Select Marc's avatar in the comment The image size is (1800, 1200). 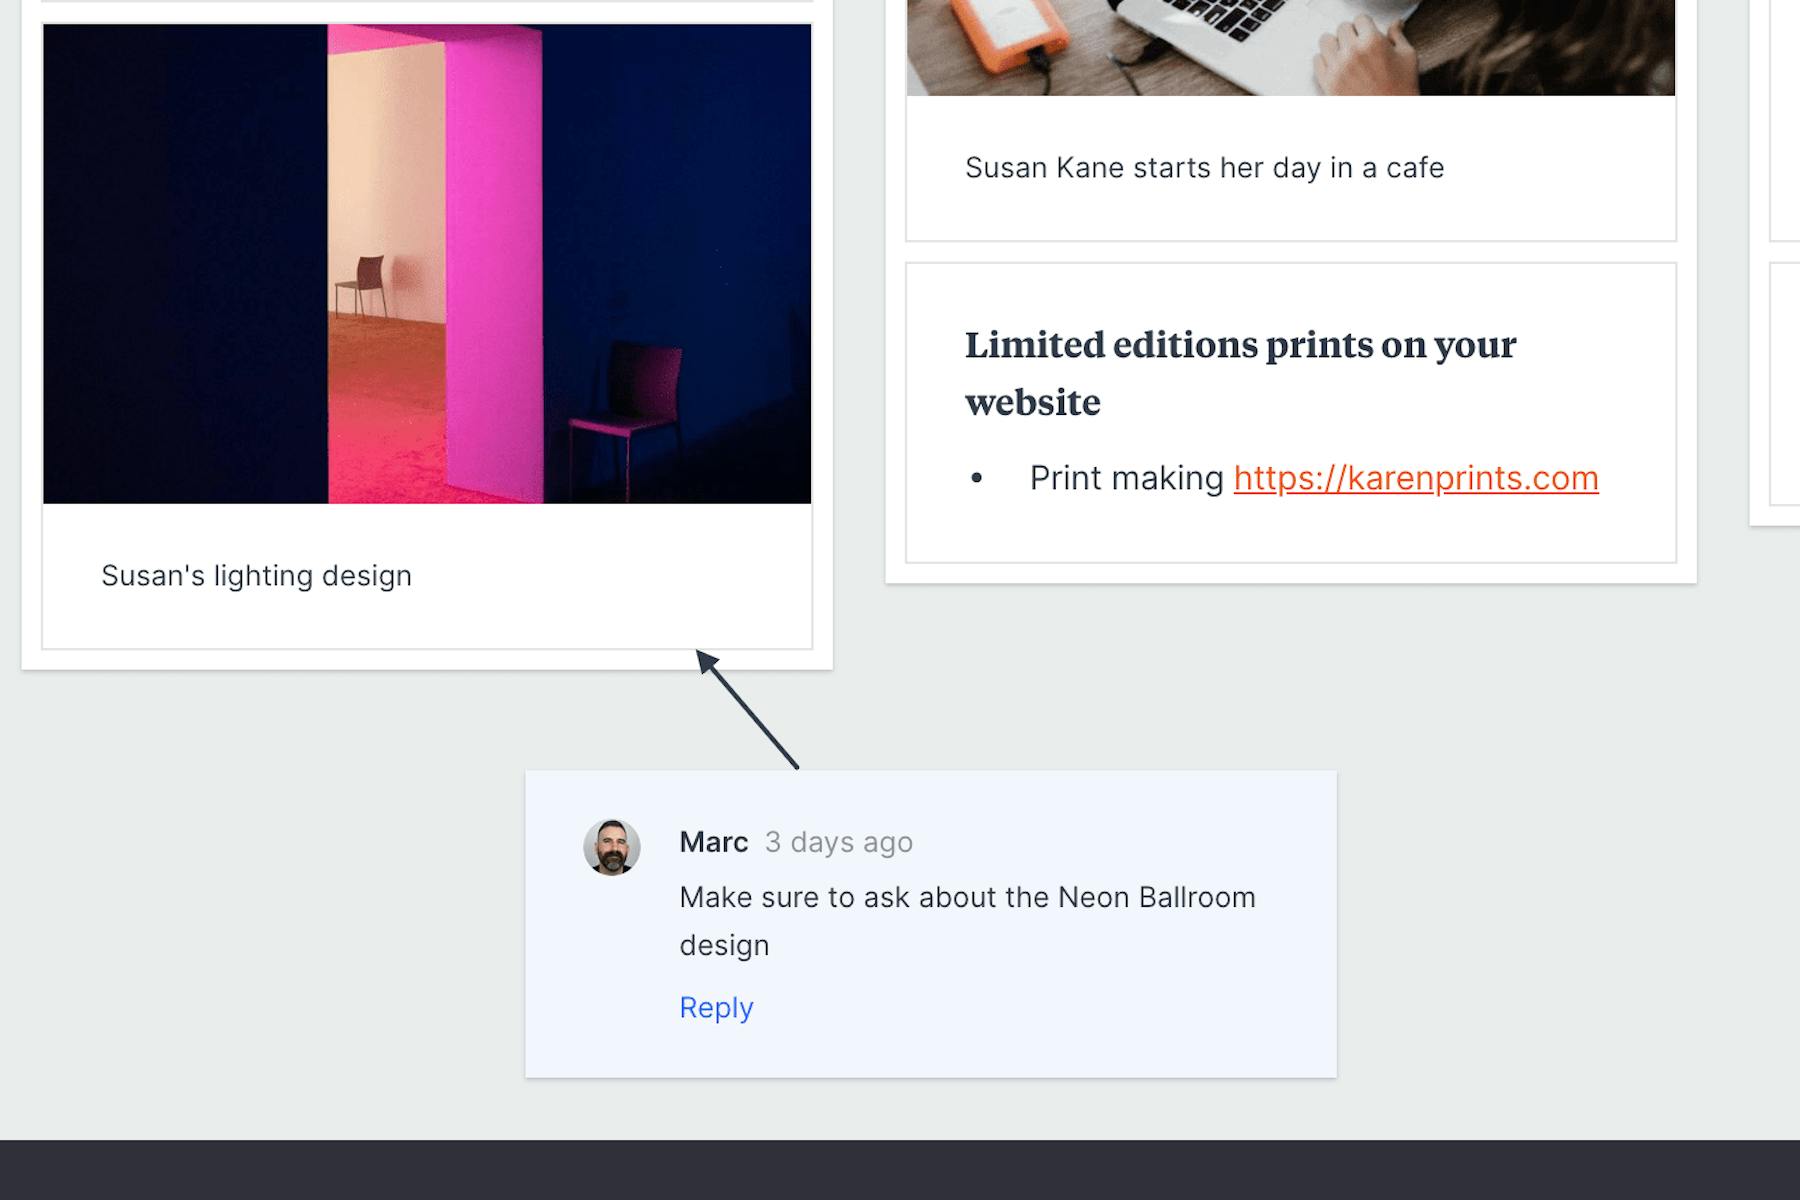tap(613, 845)
